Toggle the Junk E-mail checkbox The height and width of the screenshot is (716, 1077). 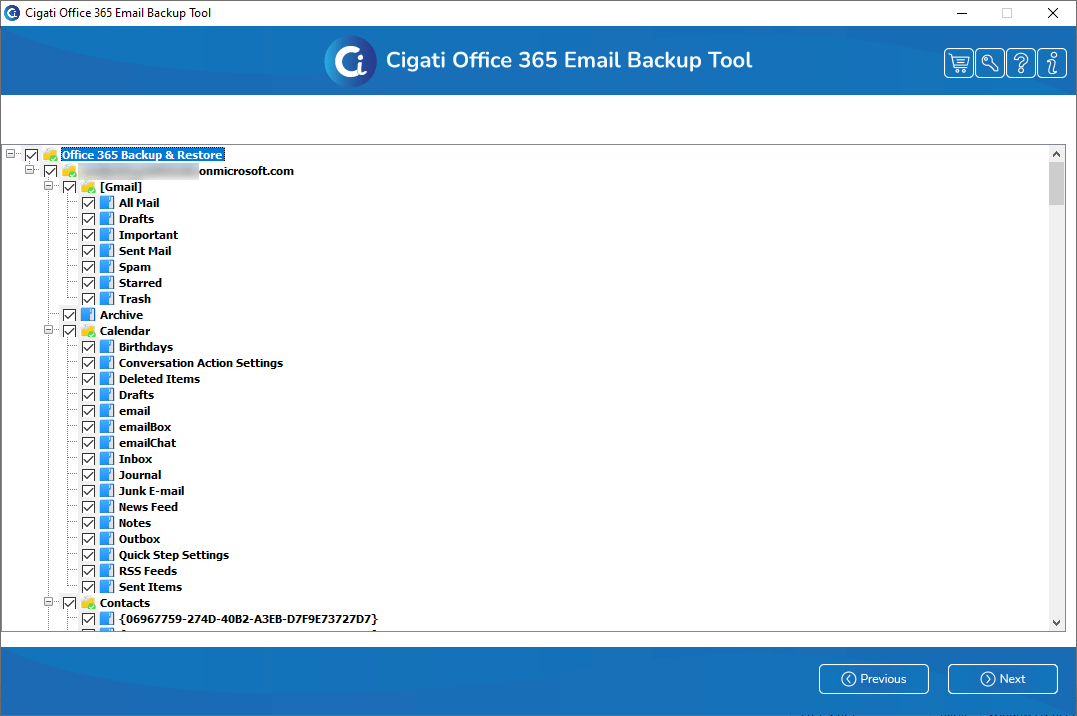89,491
